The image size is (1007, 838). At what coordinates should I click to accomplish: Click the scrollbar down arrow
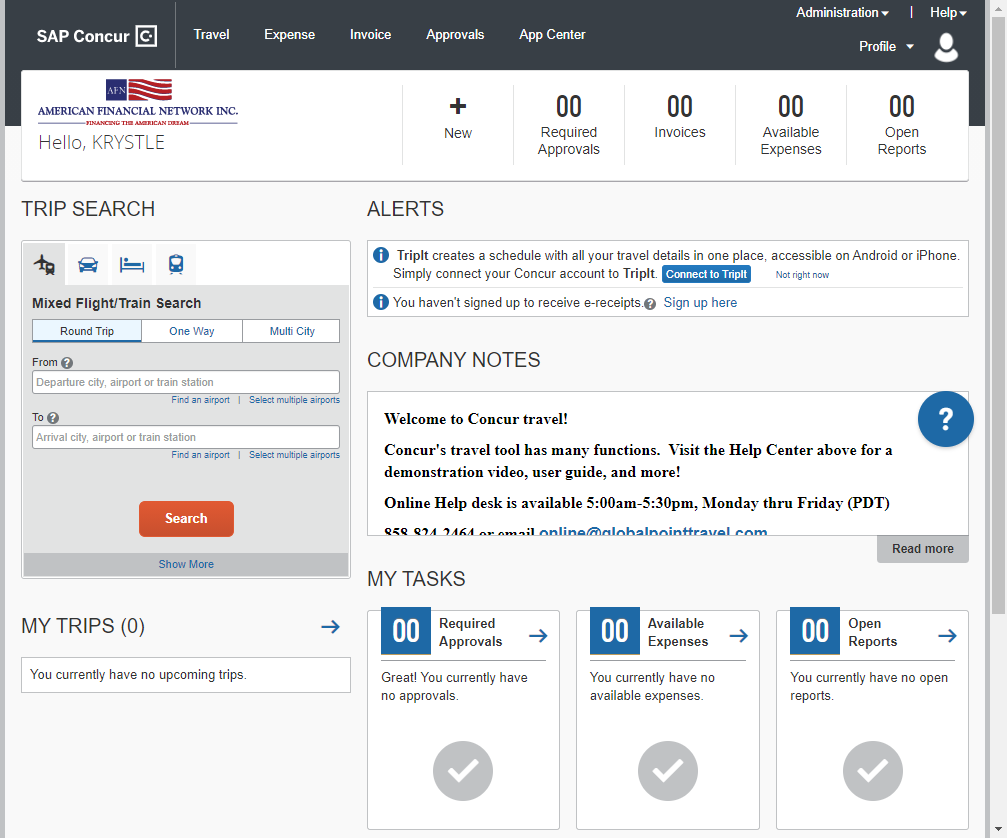[998, 830]
